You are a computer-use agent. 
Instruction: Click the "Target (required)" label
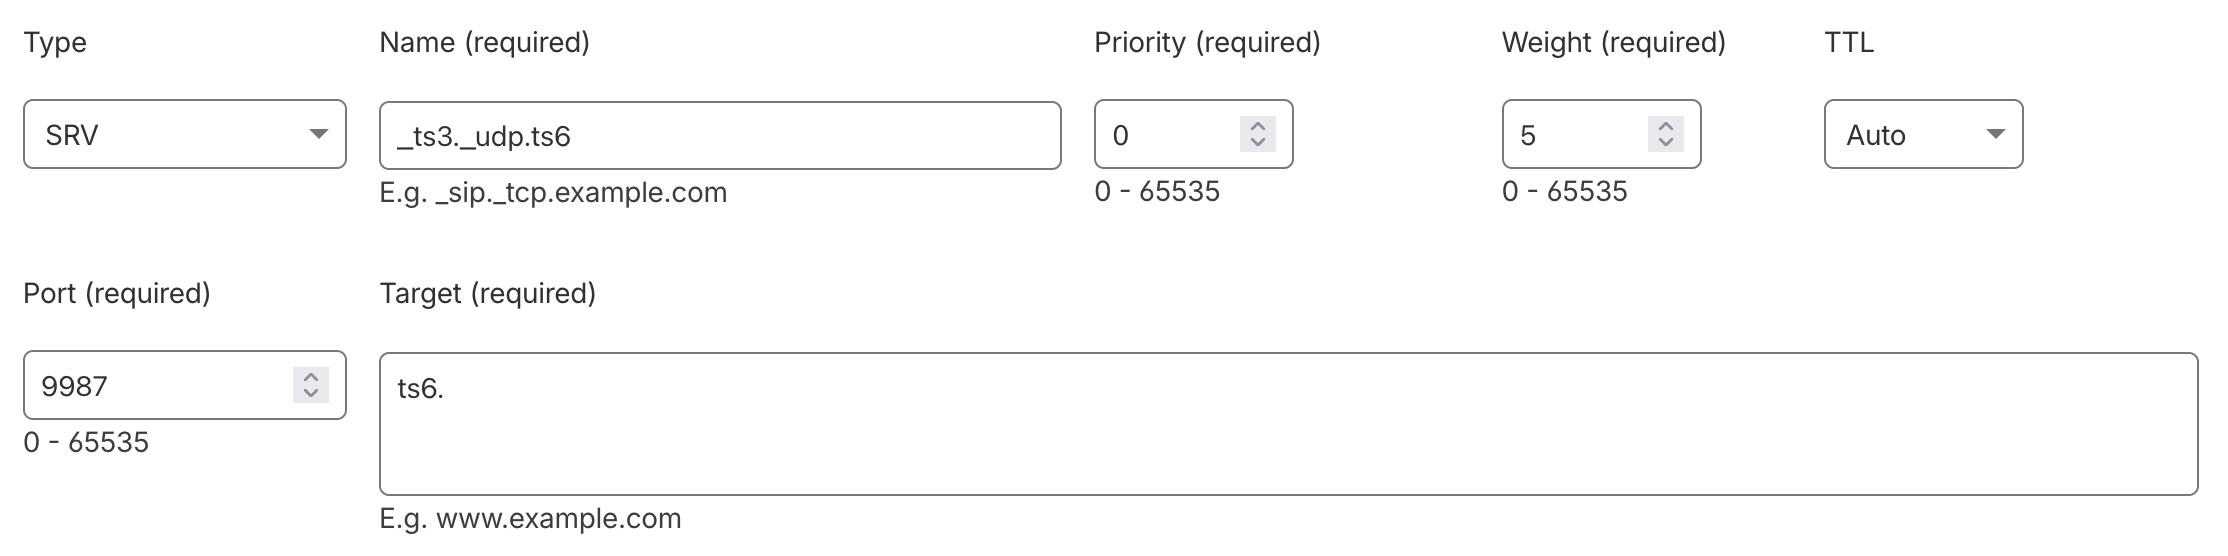[487, 293]
